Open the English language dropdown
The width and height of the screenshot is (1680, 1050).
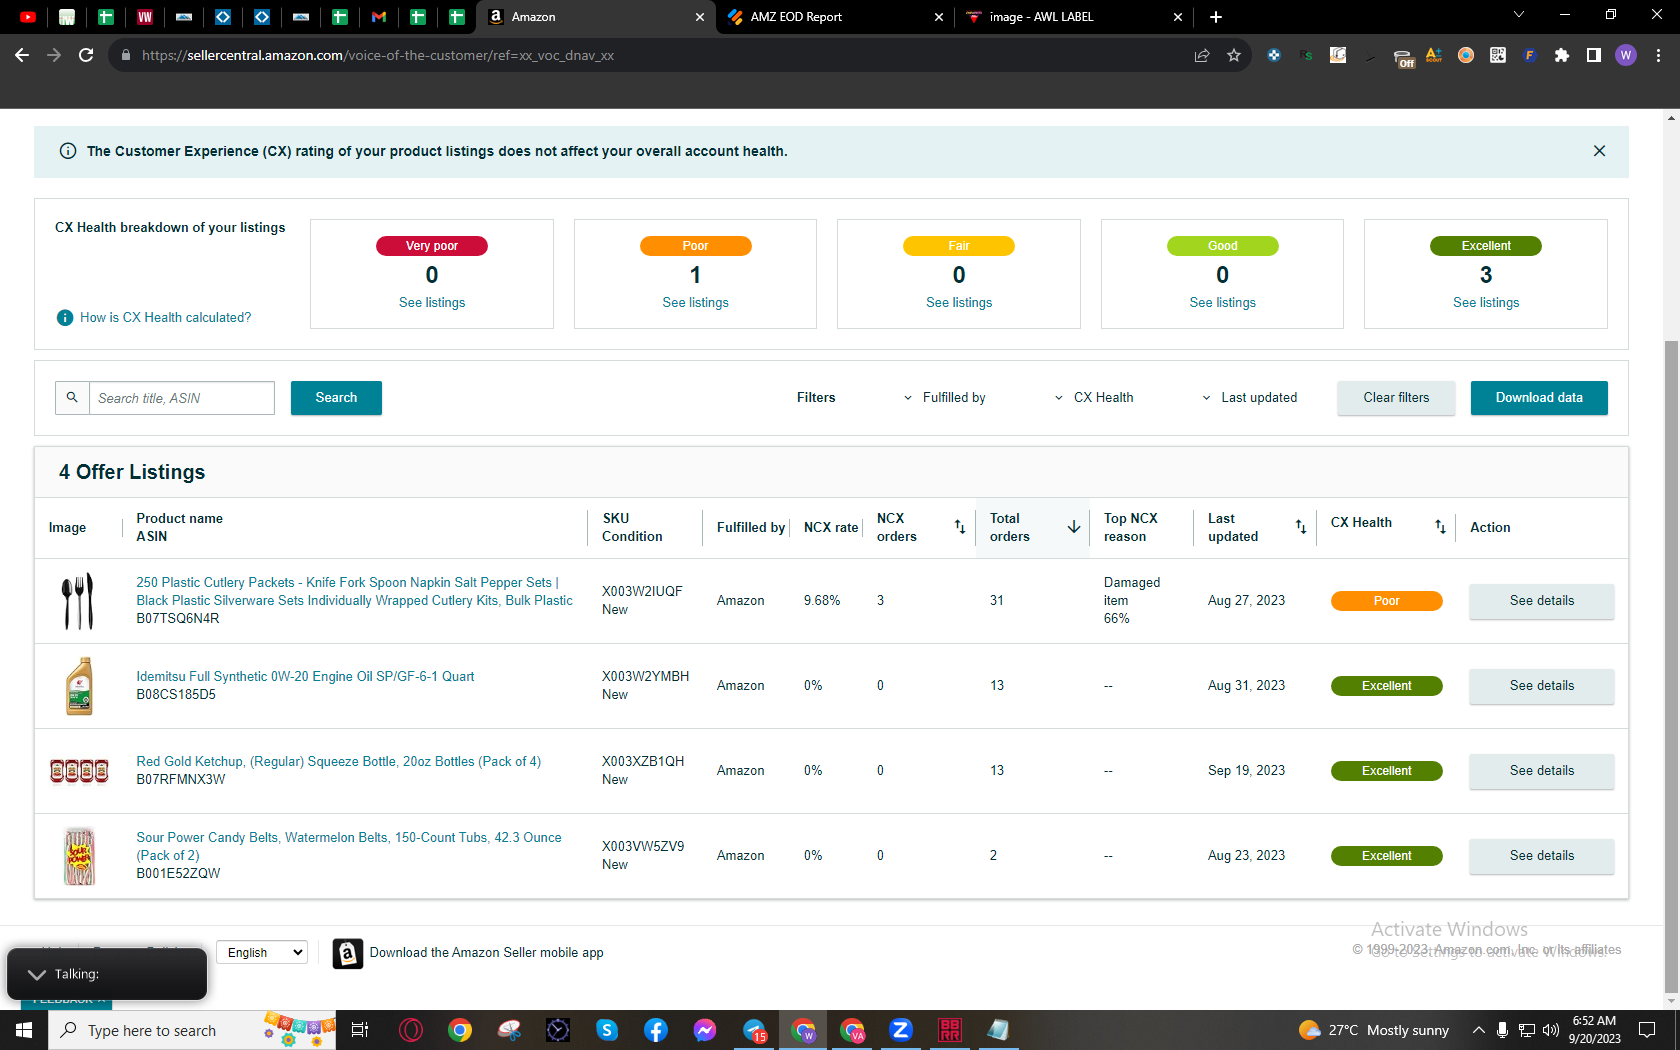(x=262, y=953)
